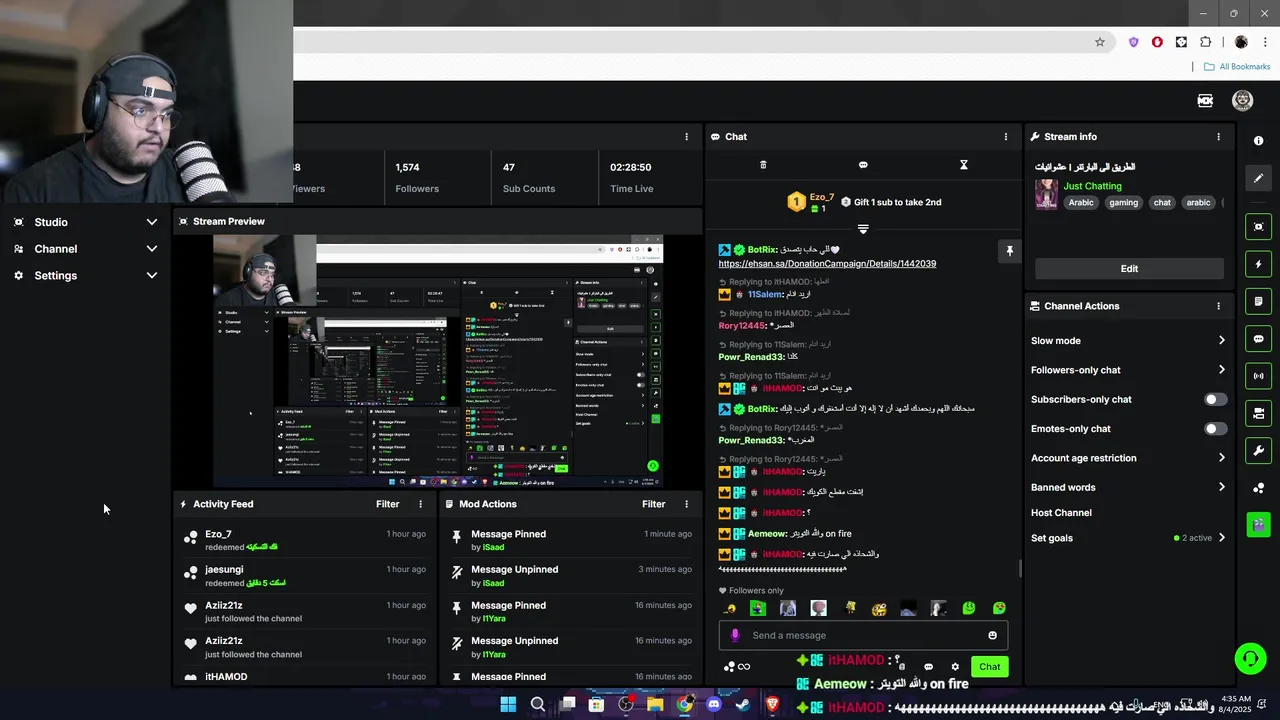The image size is (1280, 720).
Task: Open Banned words chevron
Action: pos(1222,487)
